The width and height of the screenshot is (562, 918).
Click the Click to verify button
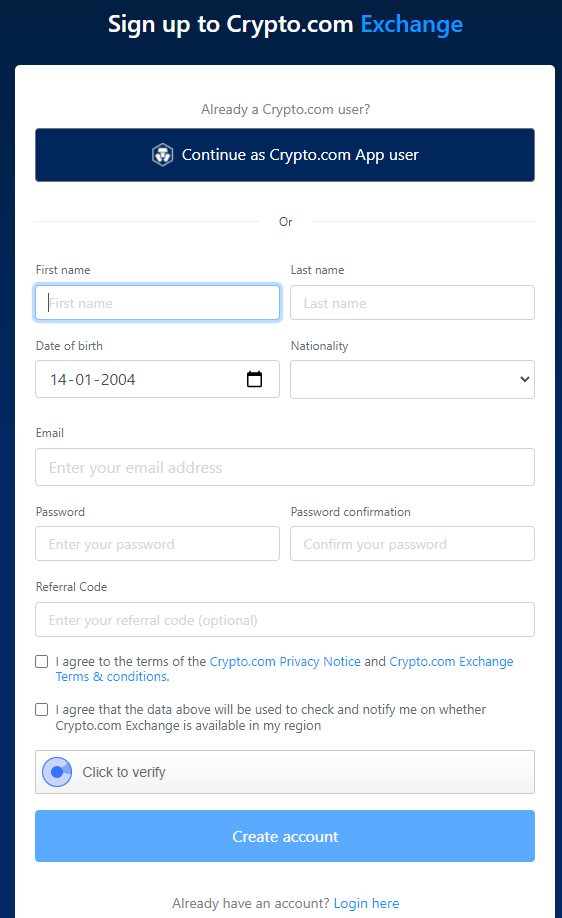pyautogui.click(x=285, y=772)
